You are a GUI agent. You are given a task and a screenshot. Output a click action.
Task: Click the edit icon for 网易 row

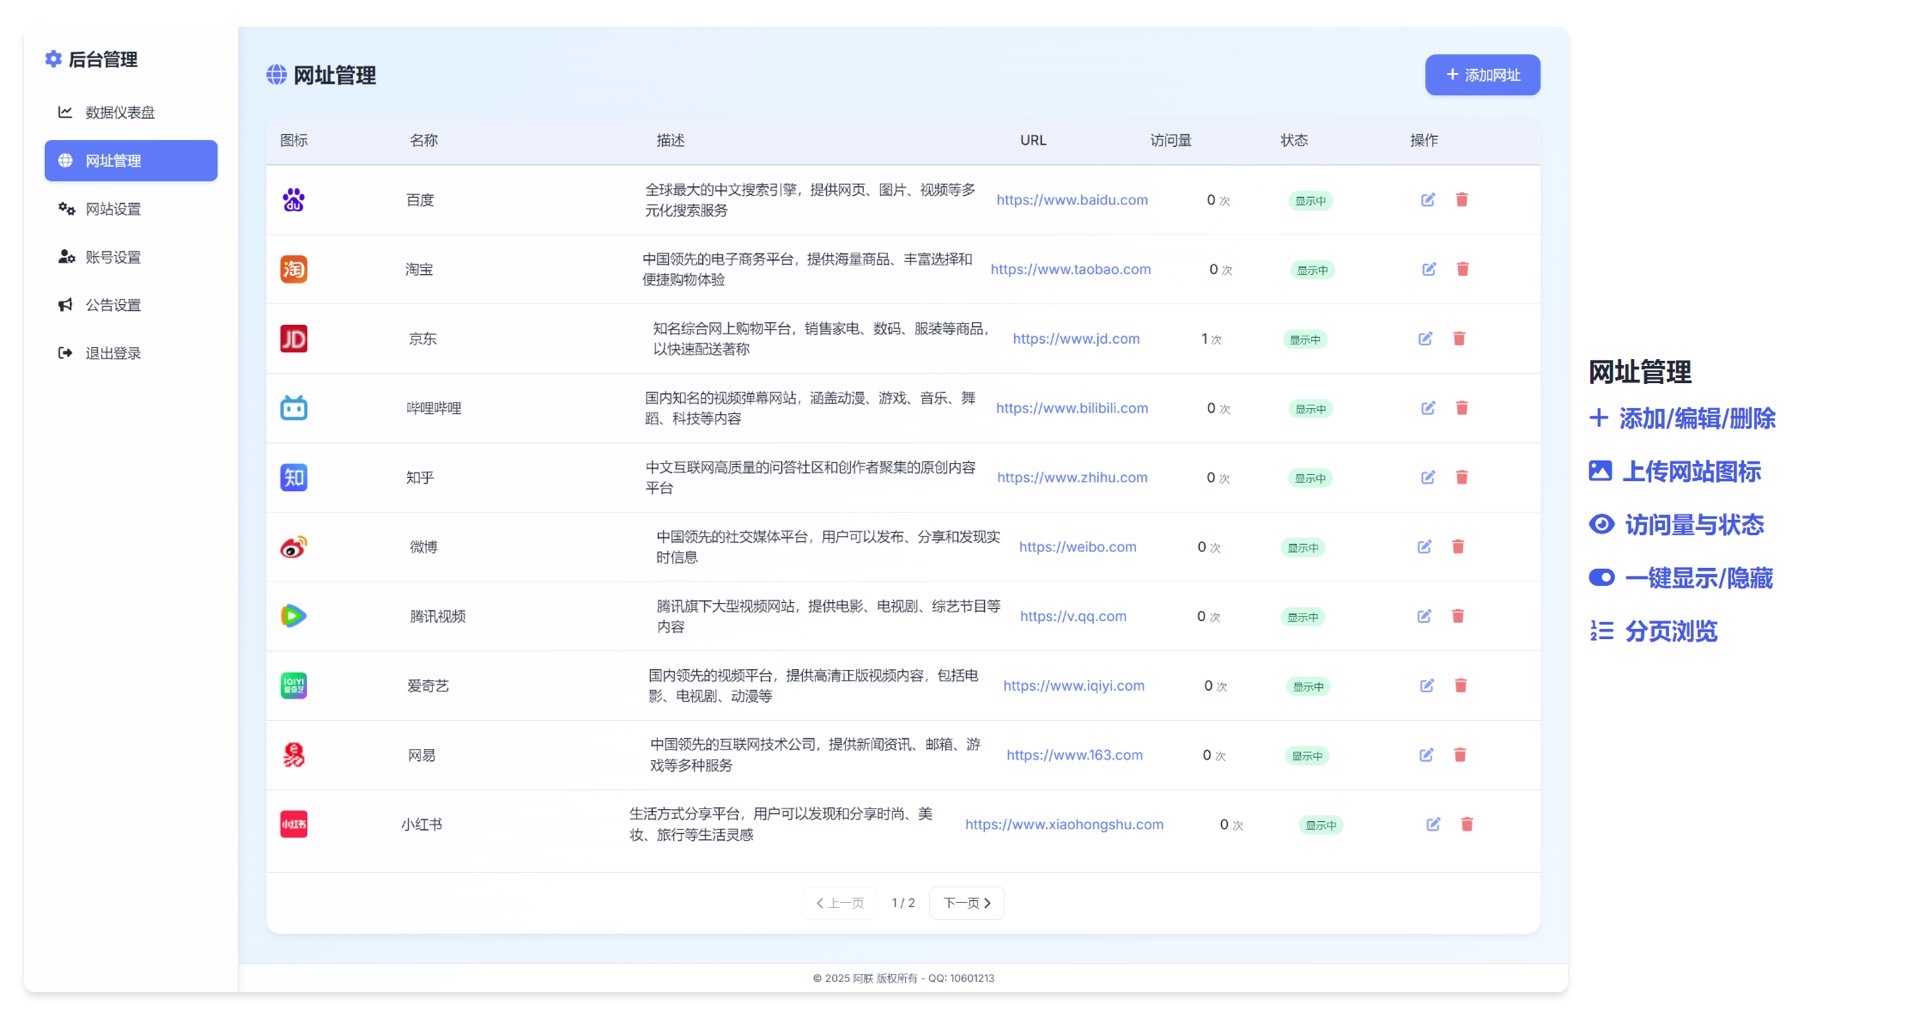coord(1426,755)
